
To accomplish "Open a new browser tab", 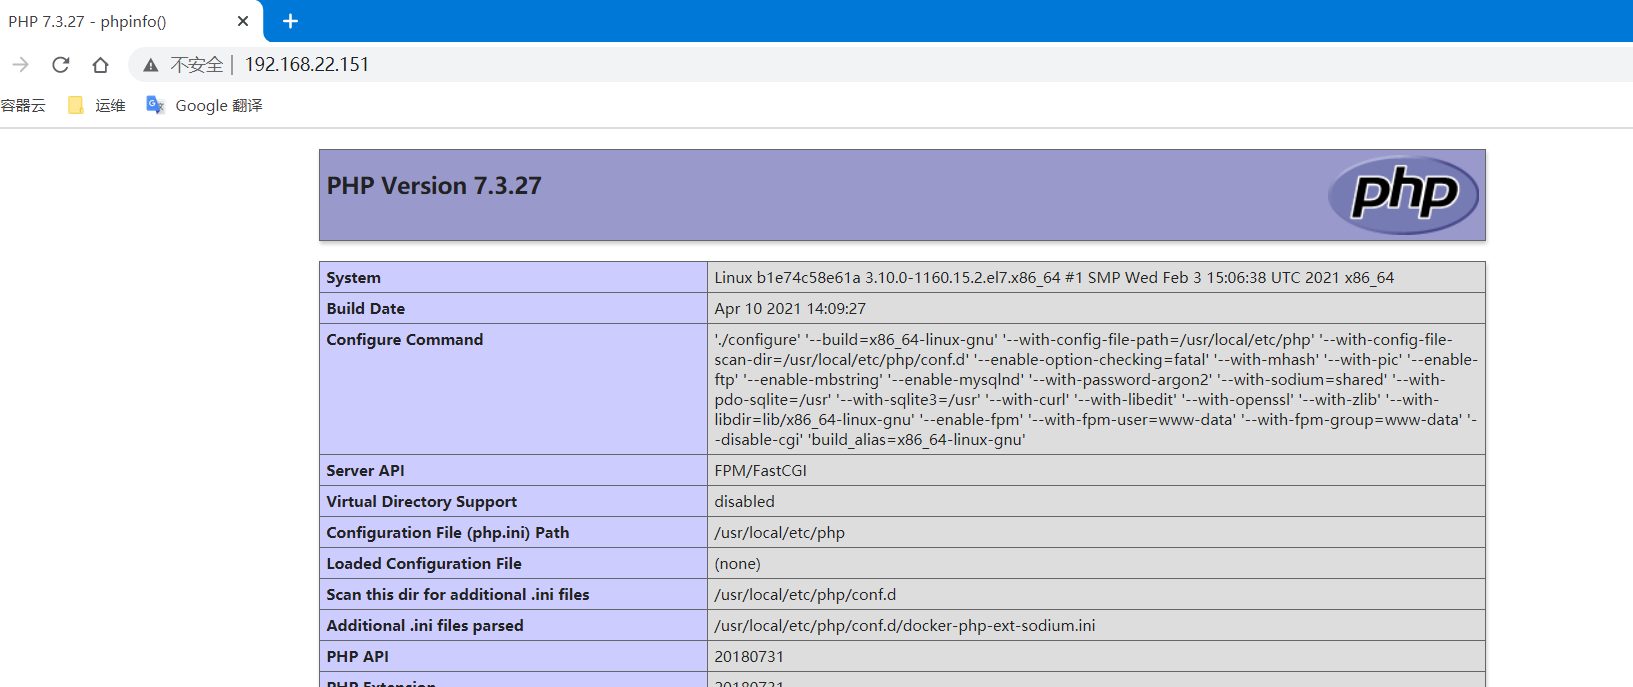I will [x=290, y=21].
